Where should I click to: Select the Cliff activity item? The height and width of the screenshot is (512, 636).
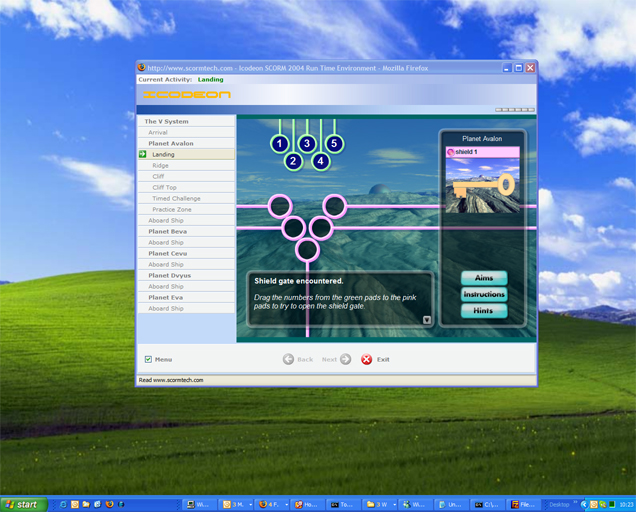tap(187, 176)
